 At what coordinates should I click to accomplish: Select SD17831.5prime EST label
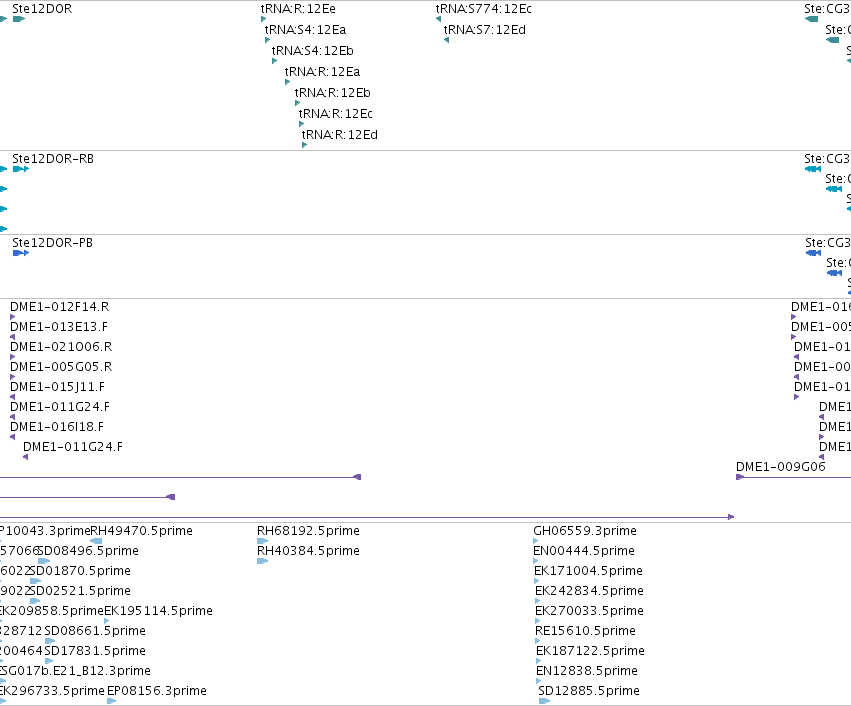pos(95,651)
